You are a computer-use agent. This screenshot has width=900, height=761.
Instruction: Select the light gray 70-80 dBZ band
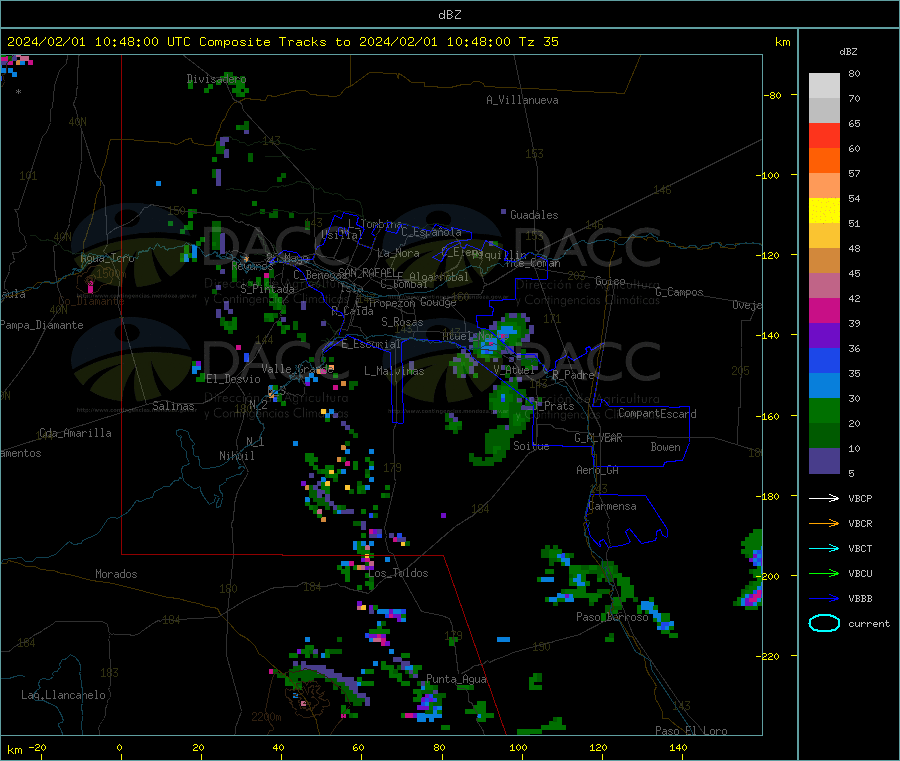pyautogui.click(x=824, y=86)
